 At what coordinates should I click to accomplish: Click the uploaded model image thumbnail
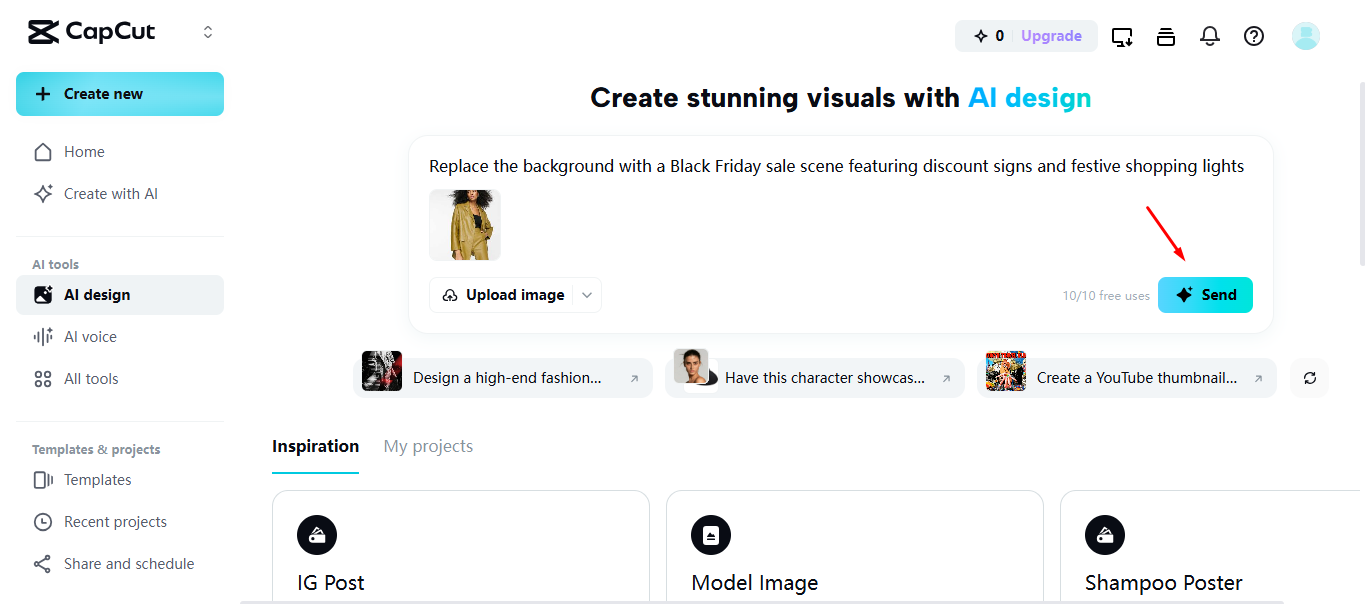(x=464, y=224)
